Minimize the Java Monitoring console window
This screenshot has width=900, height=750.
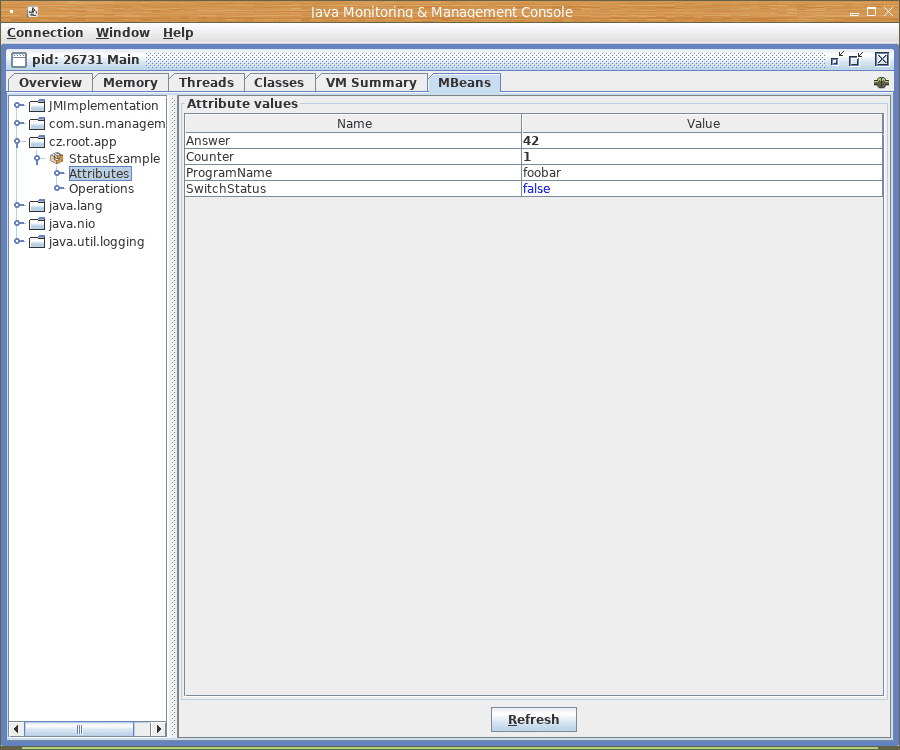tap(854, 12)
